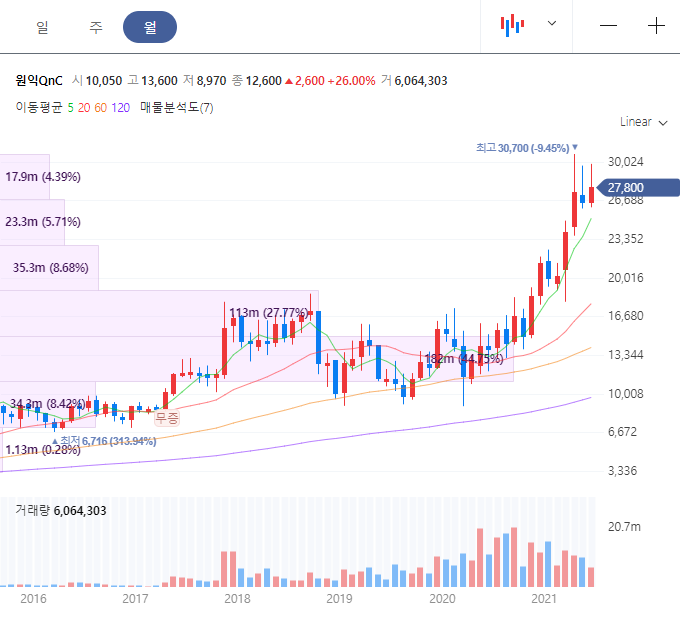
Task: Click the 종 12,600 closing price value
Action: [x=257, y=81]
